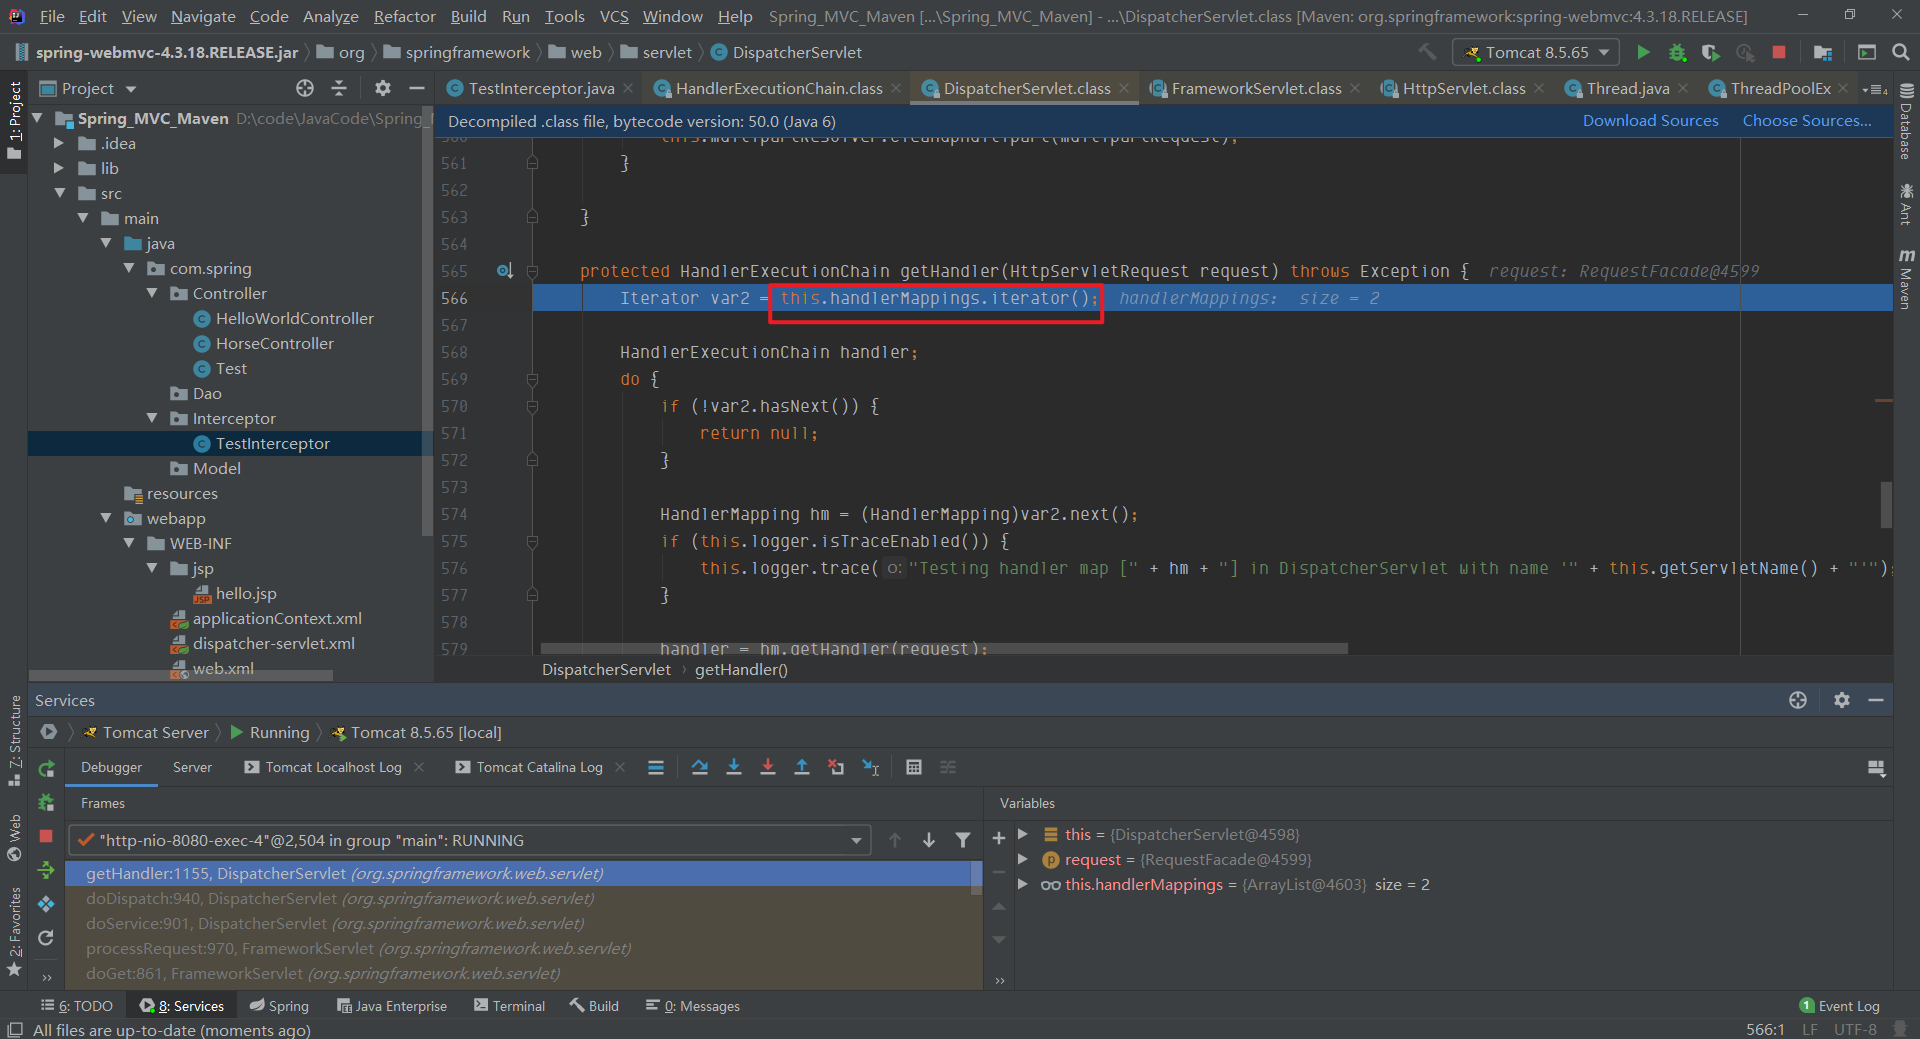Open the Refactor menu
1920x1039 pixels.
click(x=404, y=16)
